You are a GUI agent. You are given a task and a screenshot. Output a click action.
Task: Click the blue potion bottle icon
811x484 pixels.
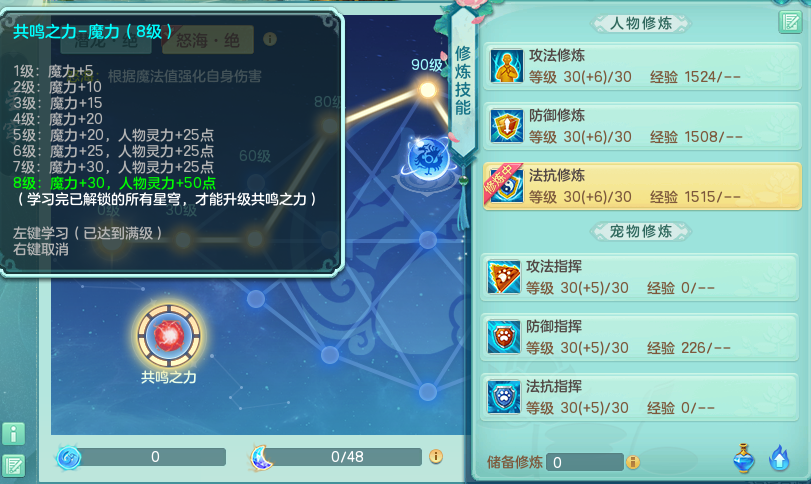744,458
